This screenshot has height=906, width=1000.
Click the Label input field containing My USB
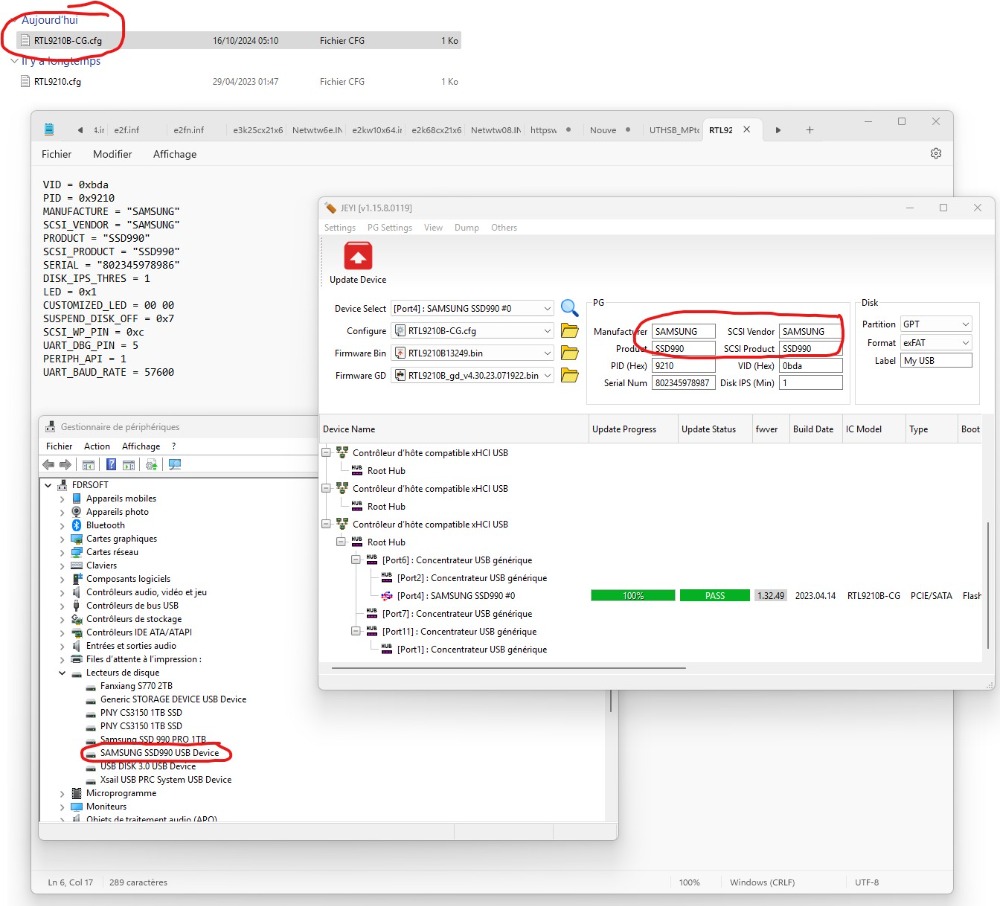[x=935, y=361]
